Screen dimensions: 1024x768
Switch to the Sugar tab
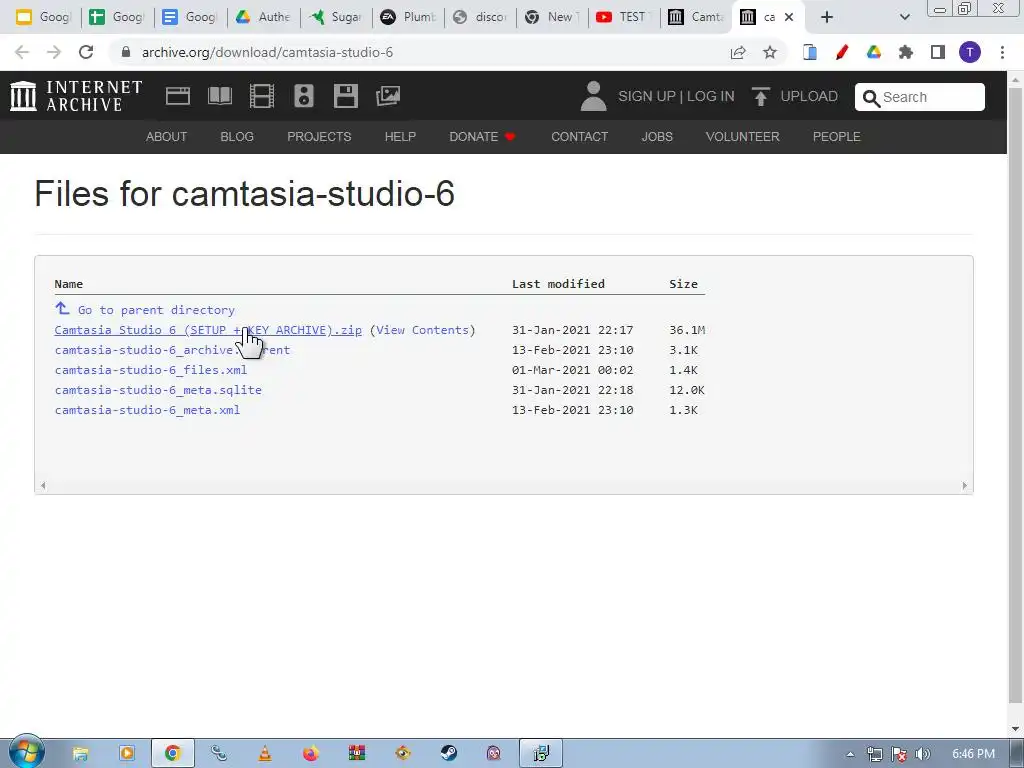(x=336, y=17)
